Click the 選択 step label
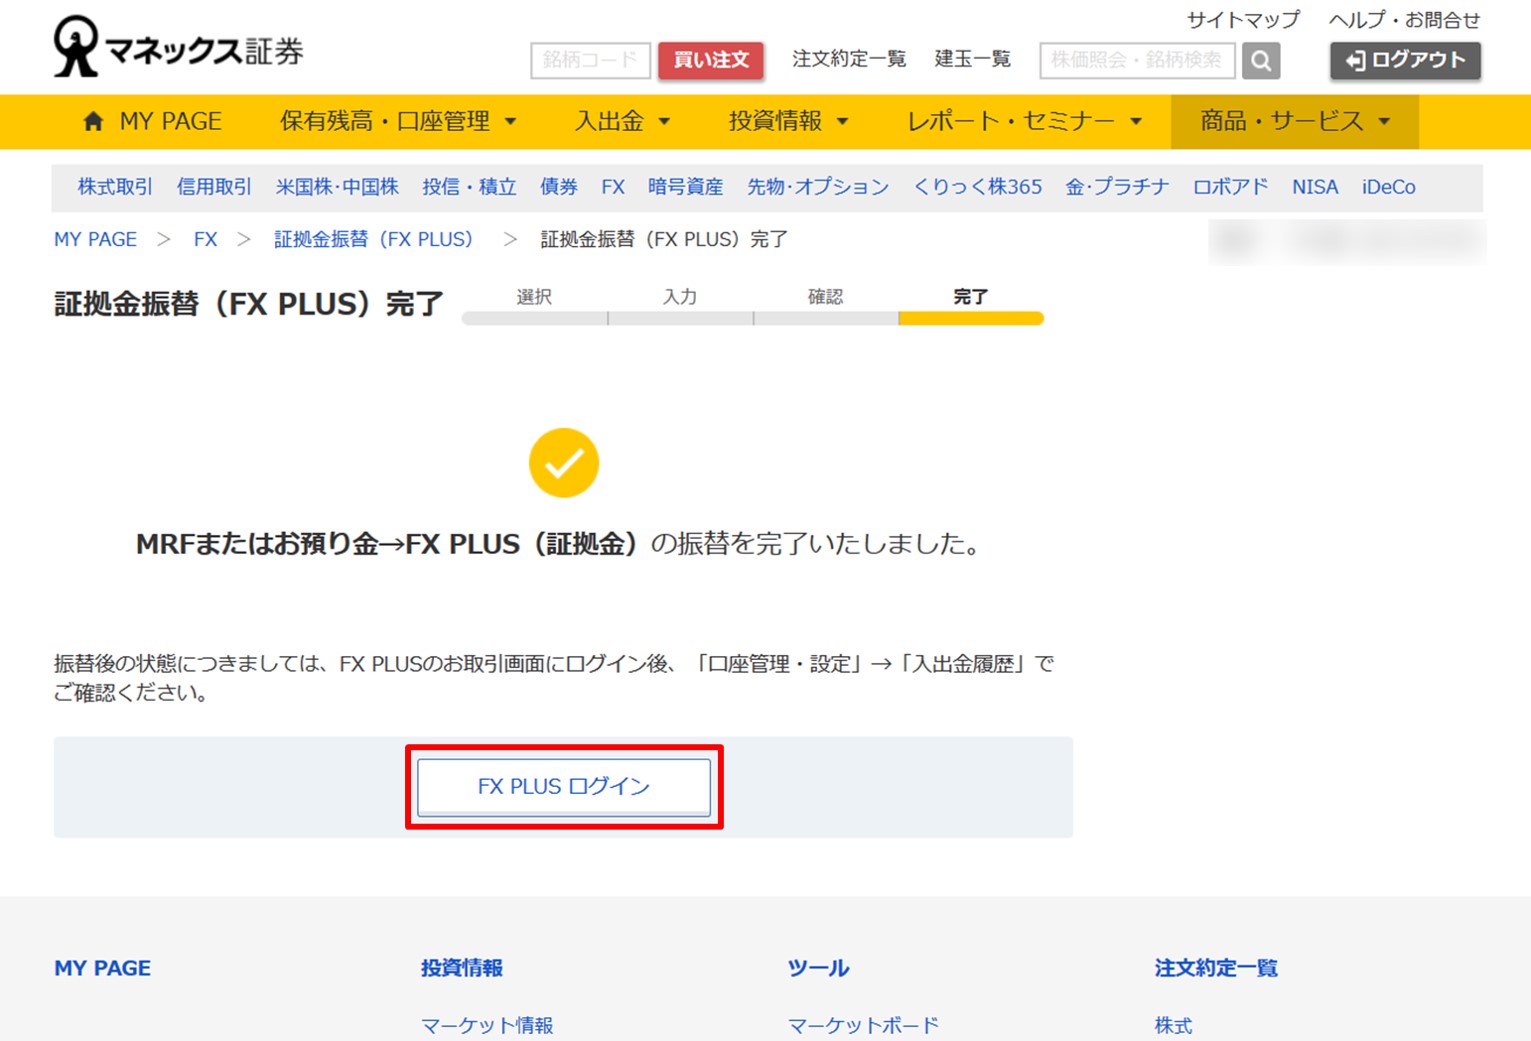This screenshot has height=1041, width=1531. (534, 297)
